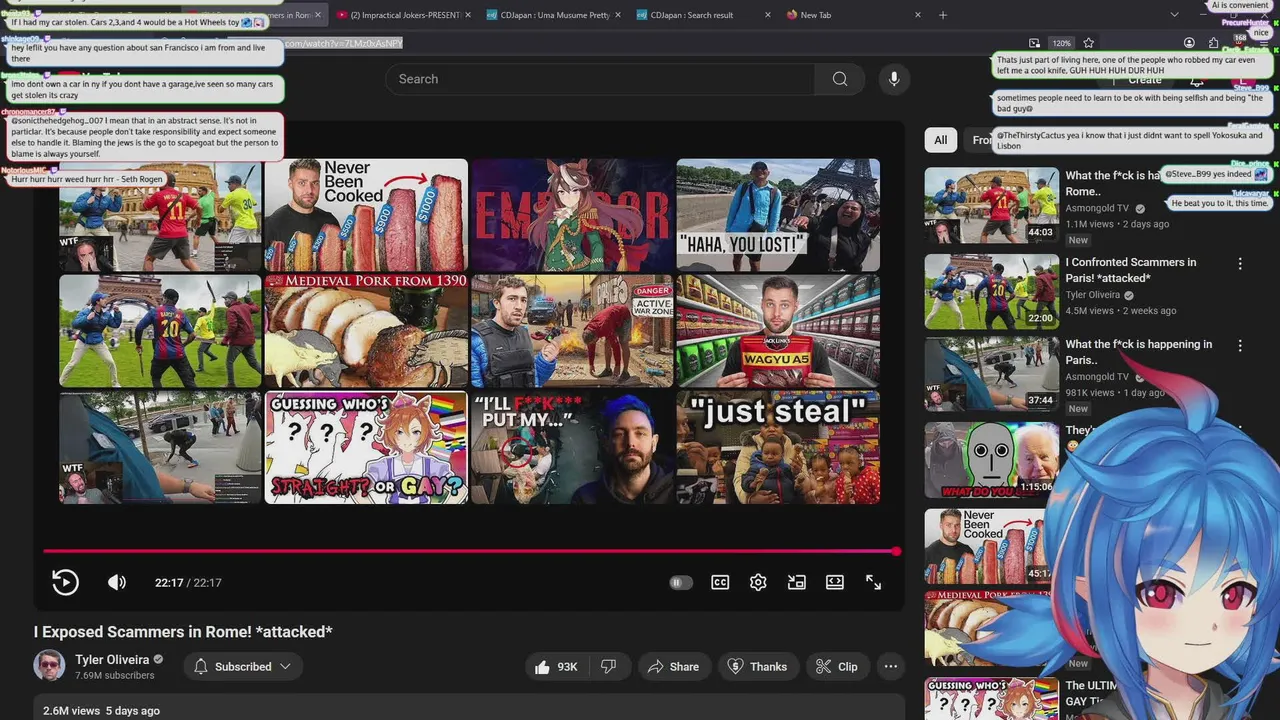Open the player settings gear
The height and width of the screenshot is (720, 1280).
[x=758, y=582]
